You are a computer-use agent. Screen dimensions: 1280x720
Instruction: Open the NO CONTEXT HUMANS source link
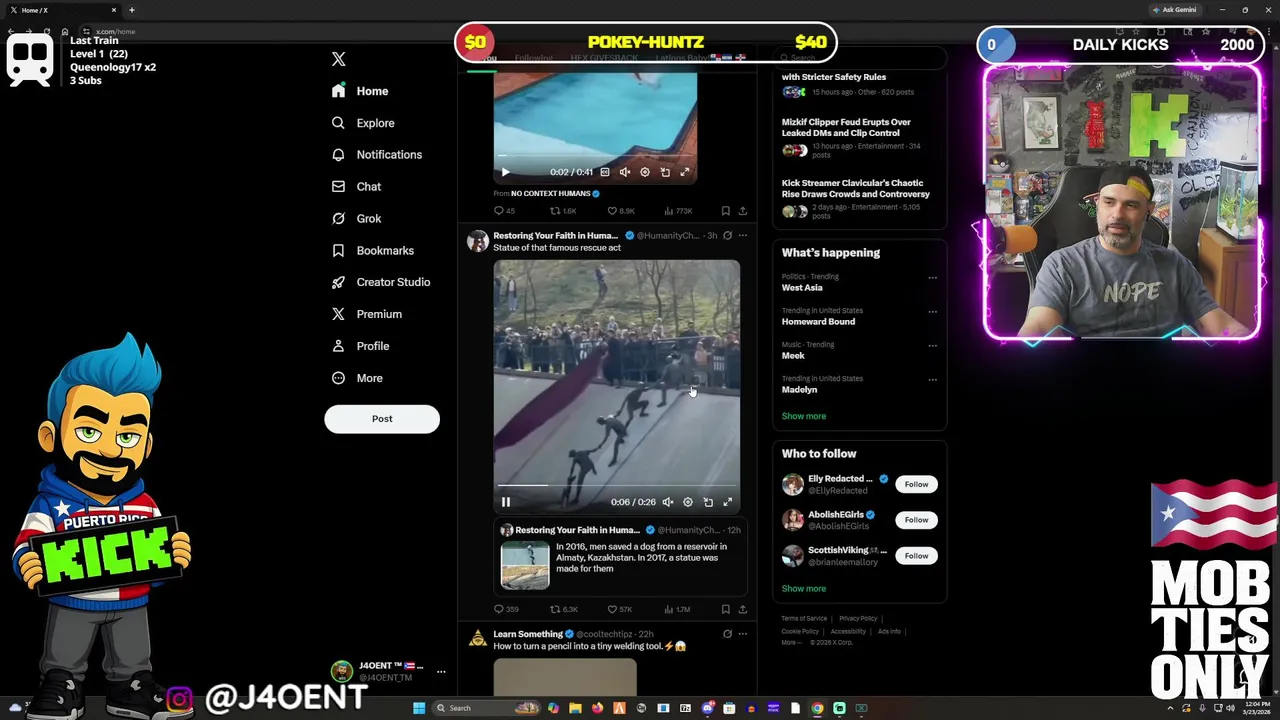(555, 194)
